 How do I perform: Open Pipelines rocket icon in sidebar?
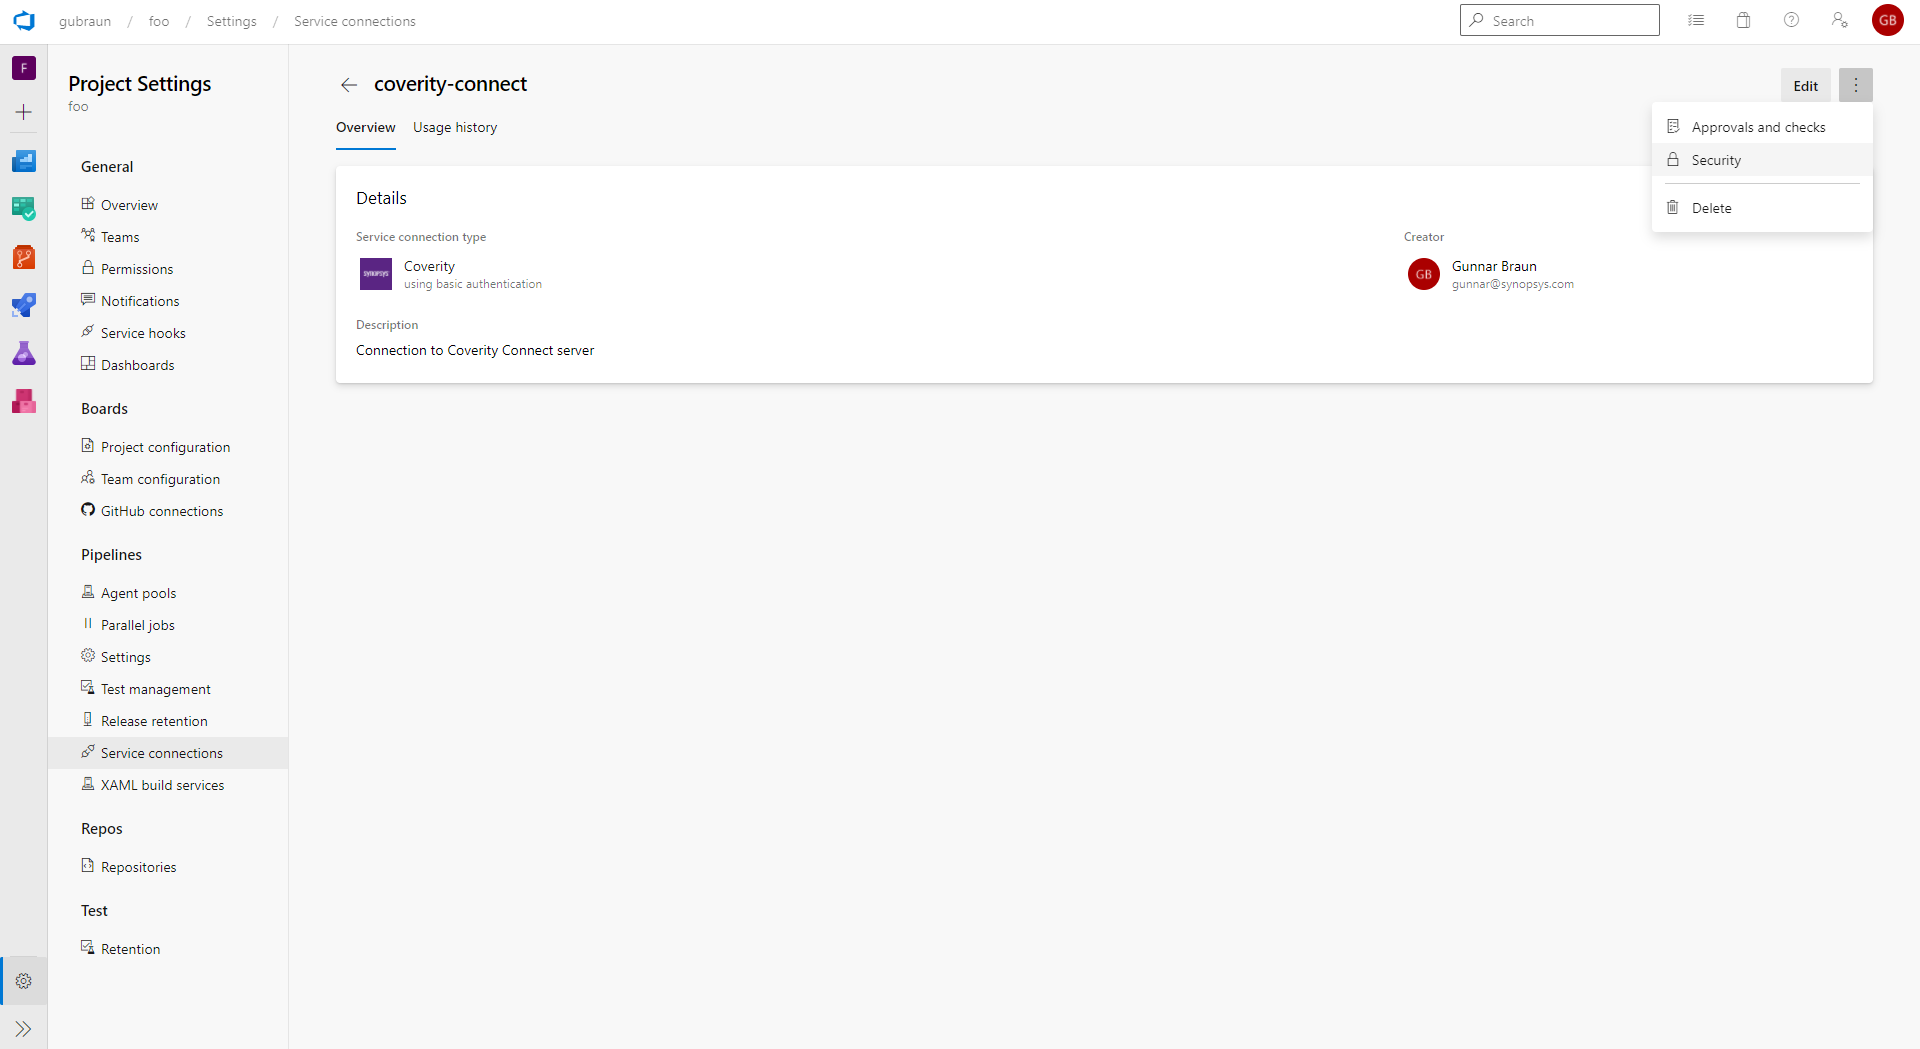(x=24, y=305)
